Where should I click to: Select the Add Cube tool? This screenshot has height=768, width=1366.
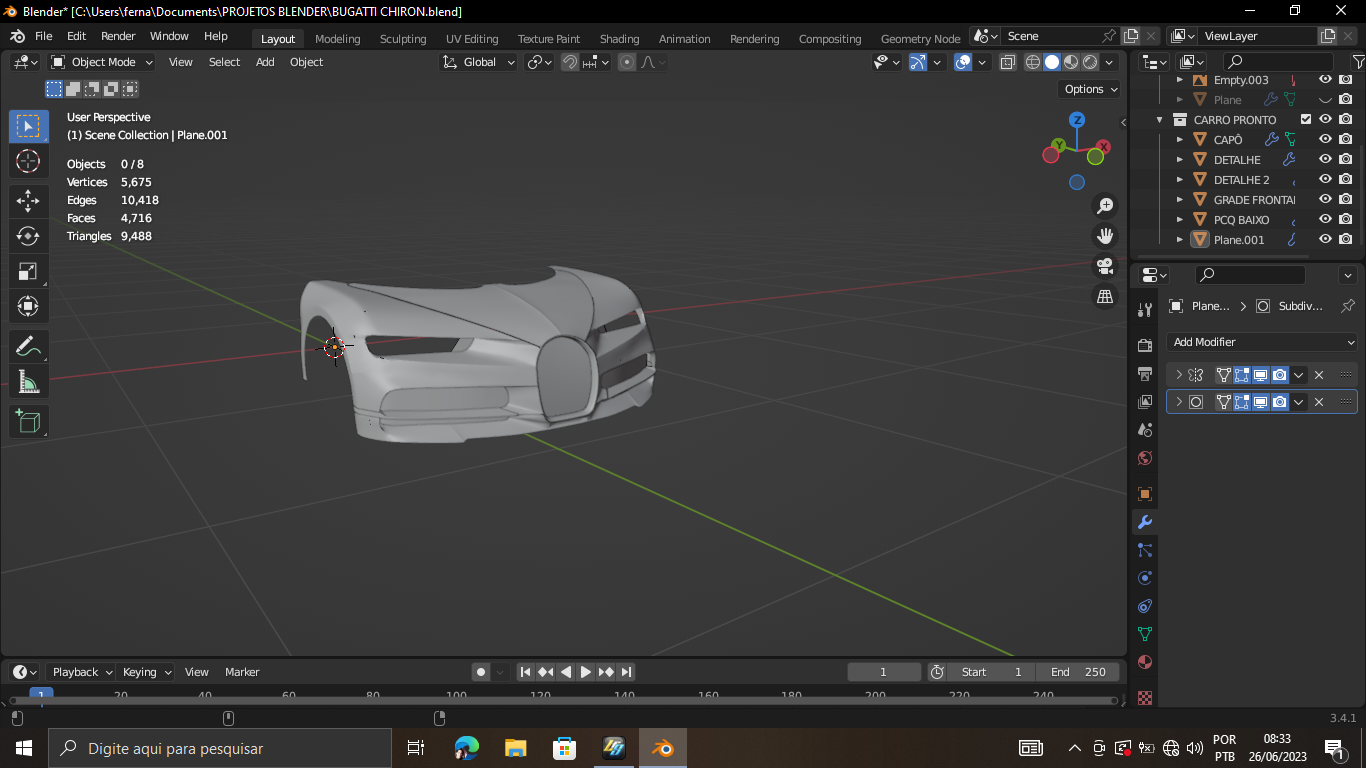(x=28, y=421)
